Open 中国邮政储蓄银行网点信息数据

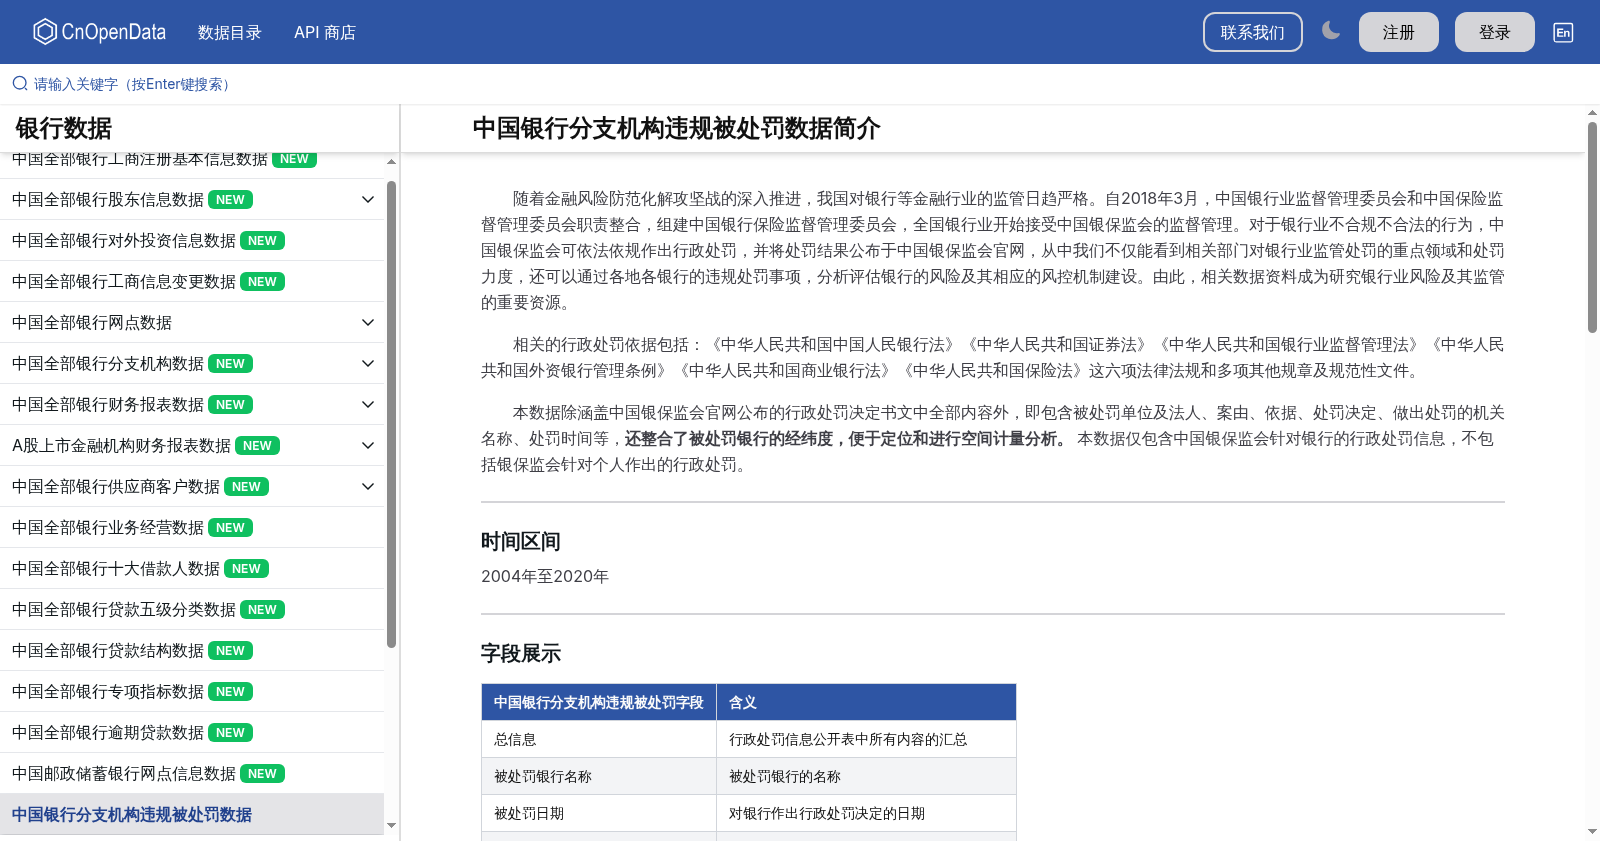point(192,773)
